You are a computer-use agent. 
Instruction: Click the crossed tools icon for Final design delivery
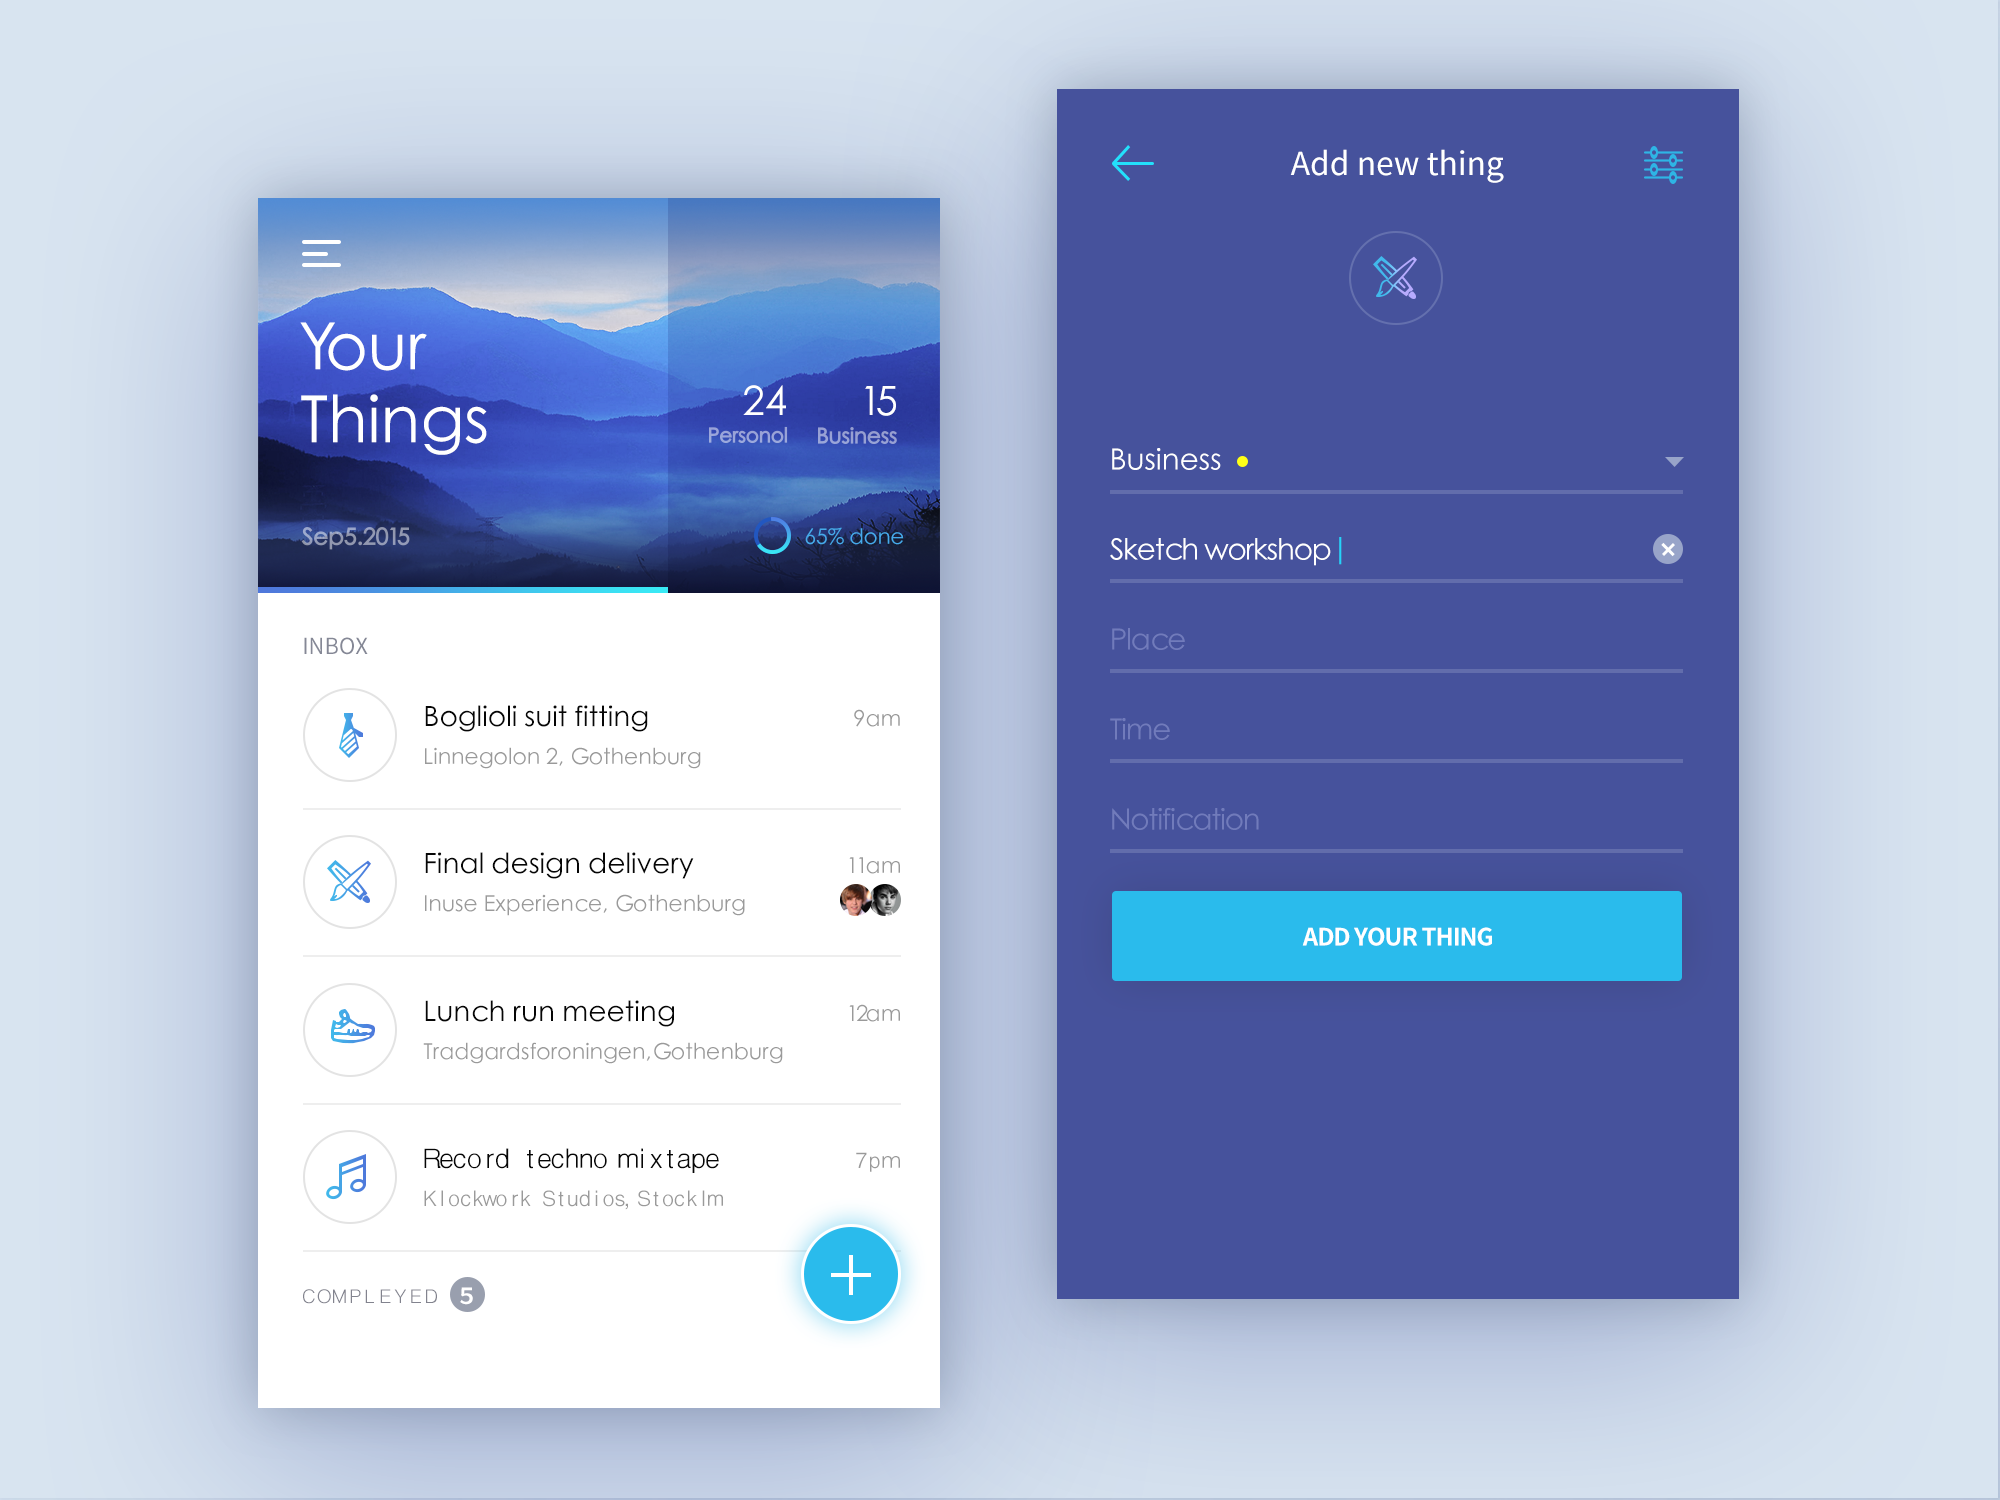[351, 874]
